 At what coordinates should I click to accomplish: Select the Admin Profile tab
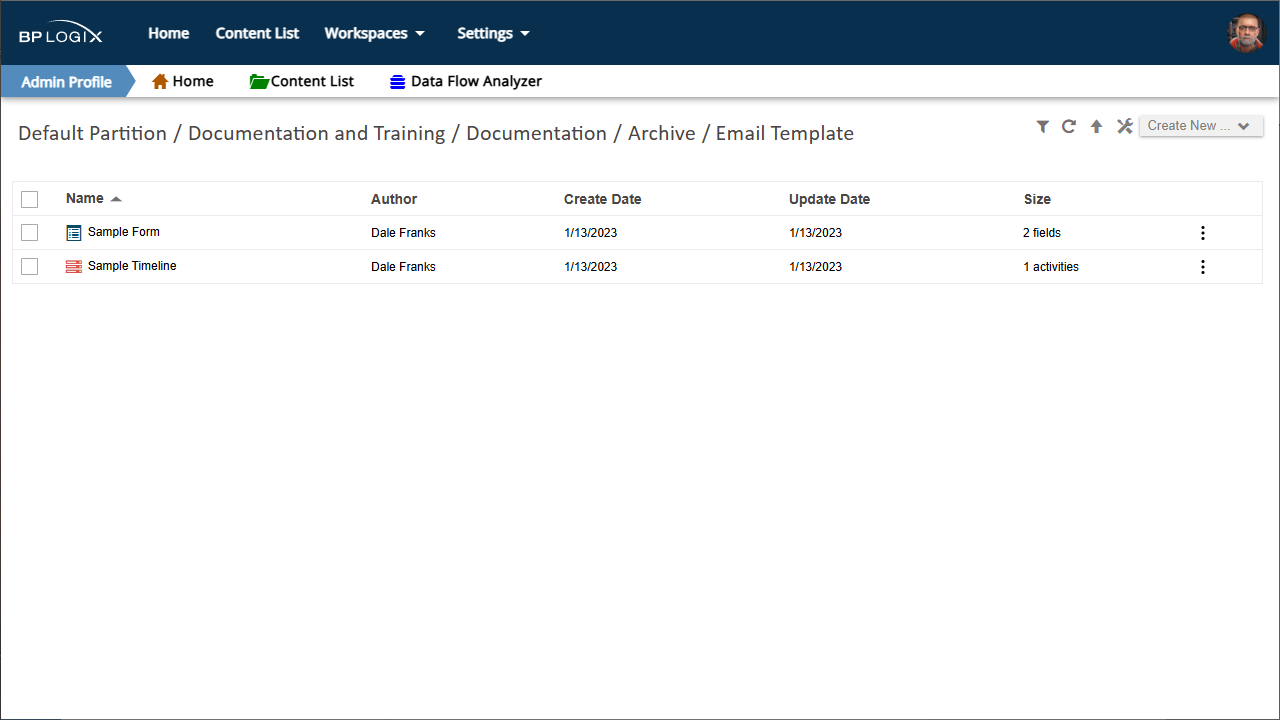[x=66, y=81]
